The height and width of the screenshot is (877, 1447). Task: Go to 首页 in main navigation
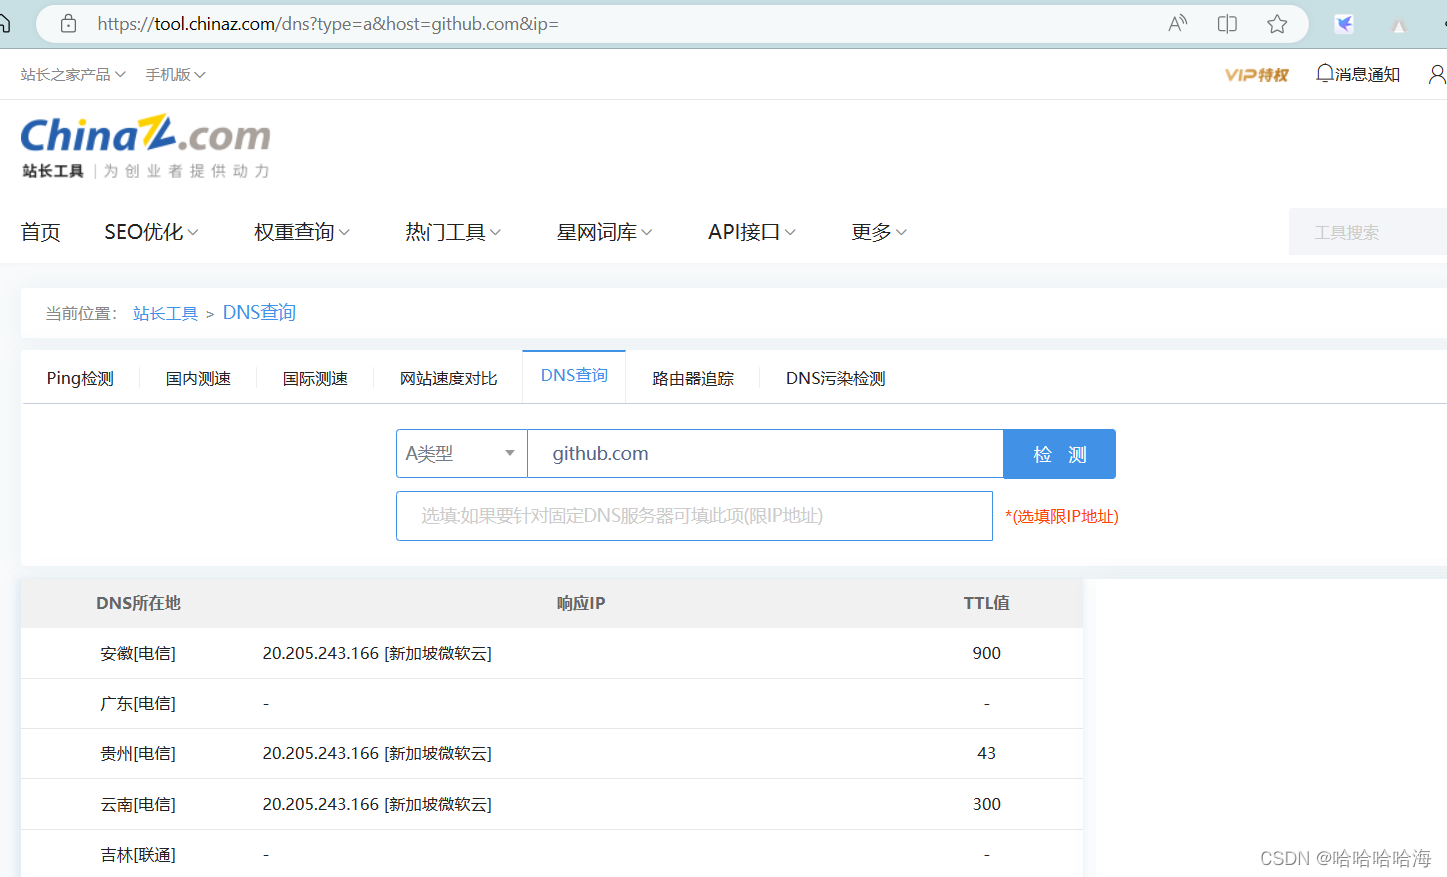(41, 232)
